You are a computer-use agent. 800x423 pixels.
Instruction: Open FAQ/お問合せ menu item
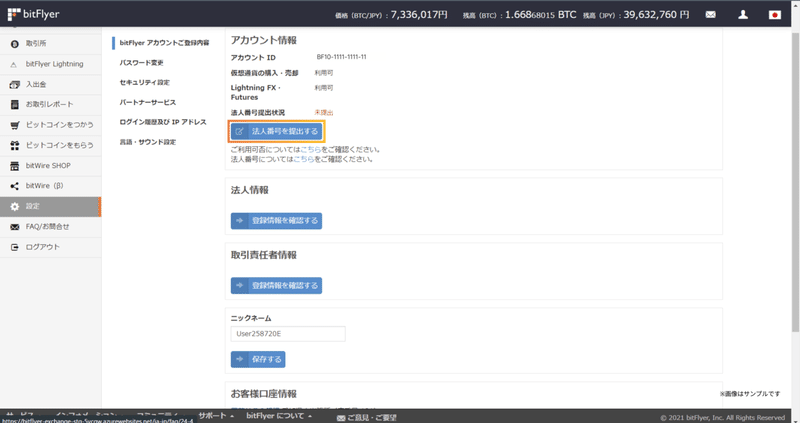coord(51,227)
